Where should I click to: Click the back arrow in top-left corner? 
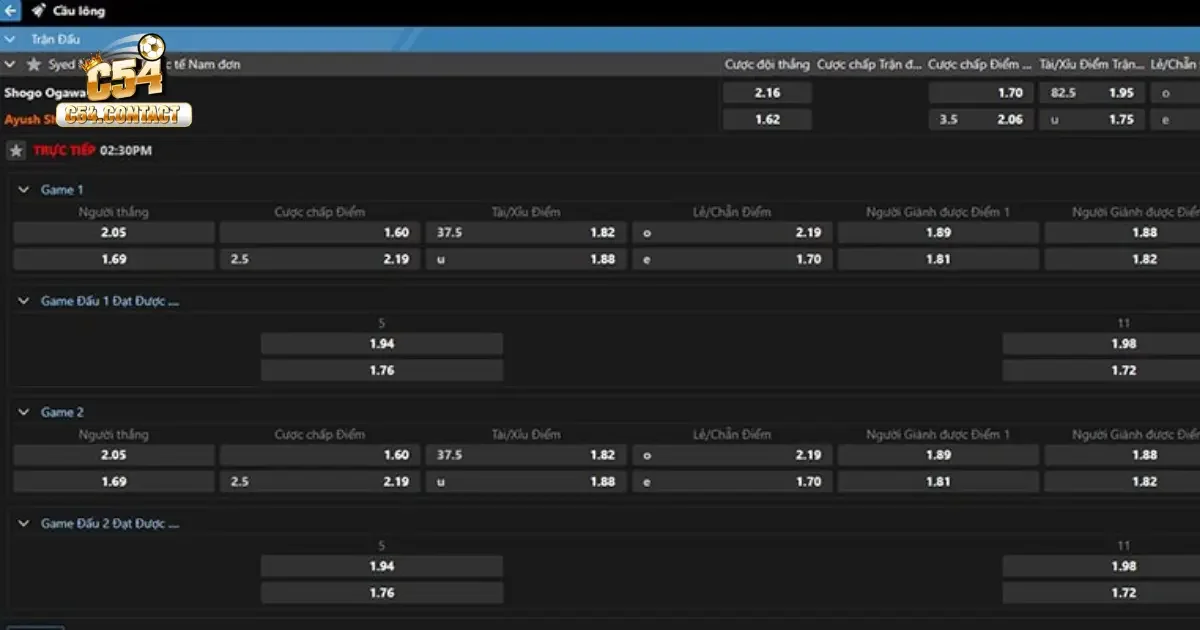coord(11,11)
